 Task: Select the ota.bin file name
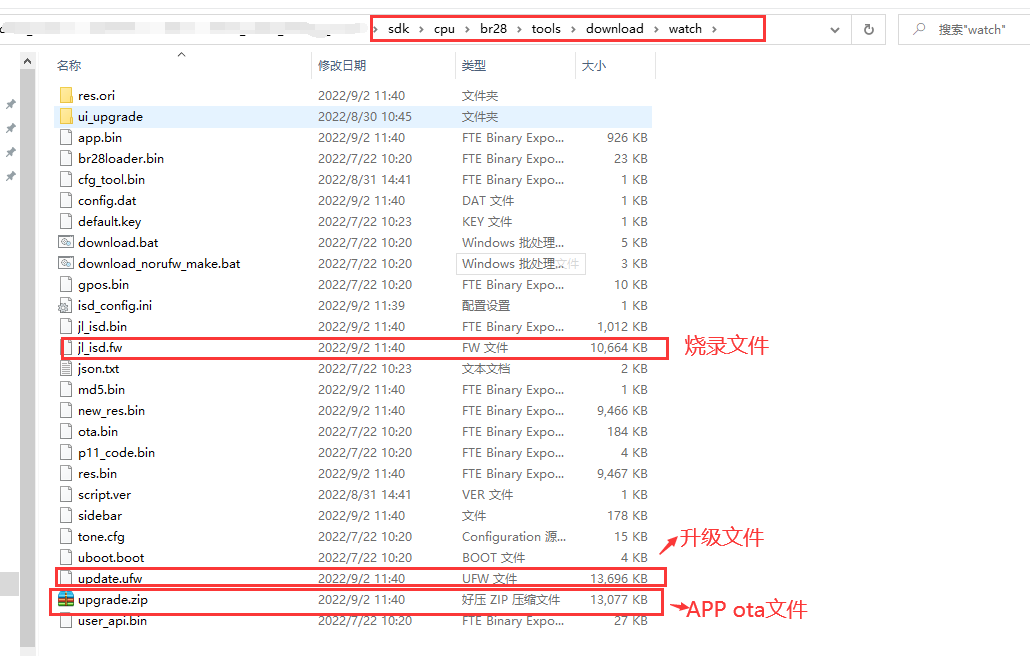click(x=98, y=431)
